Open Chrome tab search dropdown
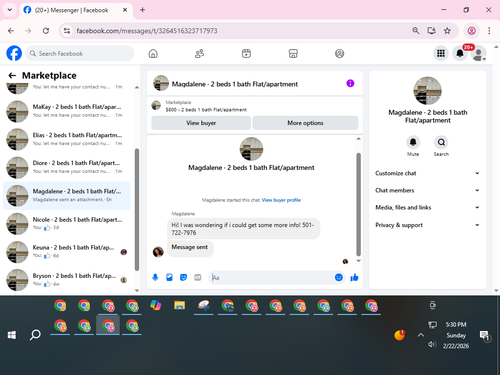This screenshot has width=500, height=375. point(10,10)
